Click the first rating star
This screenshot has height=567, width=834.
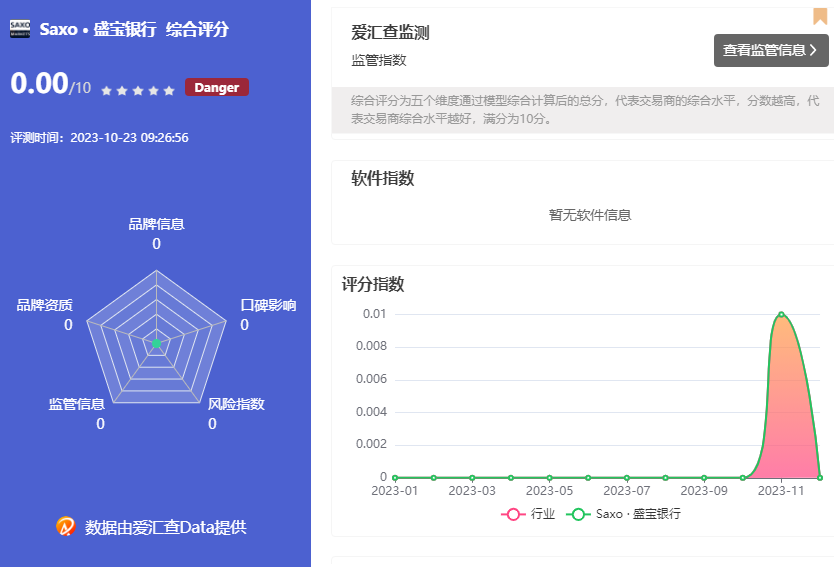106,90
